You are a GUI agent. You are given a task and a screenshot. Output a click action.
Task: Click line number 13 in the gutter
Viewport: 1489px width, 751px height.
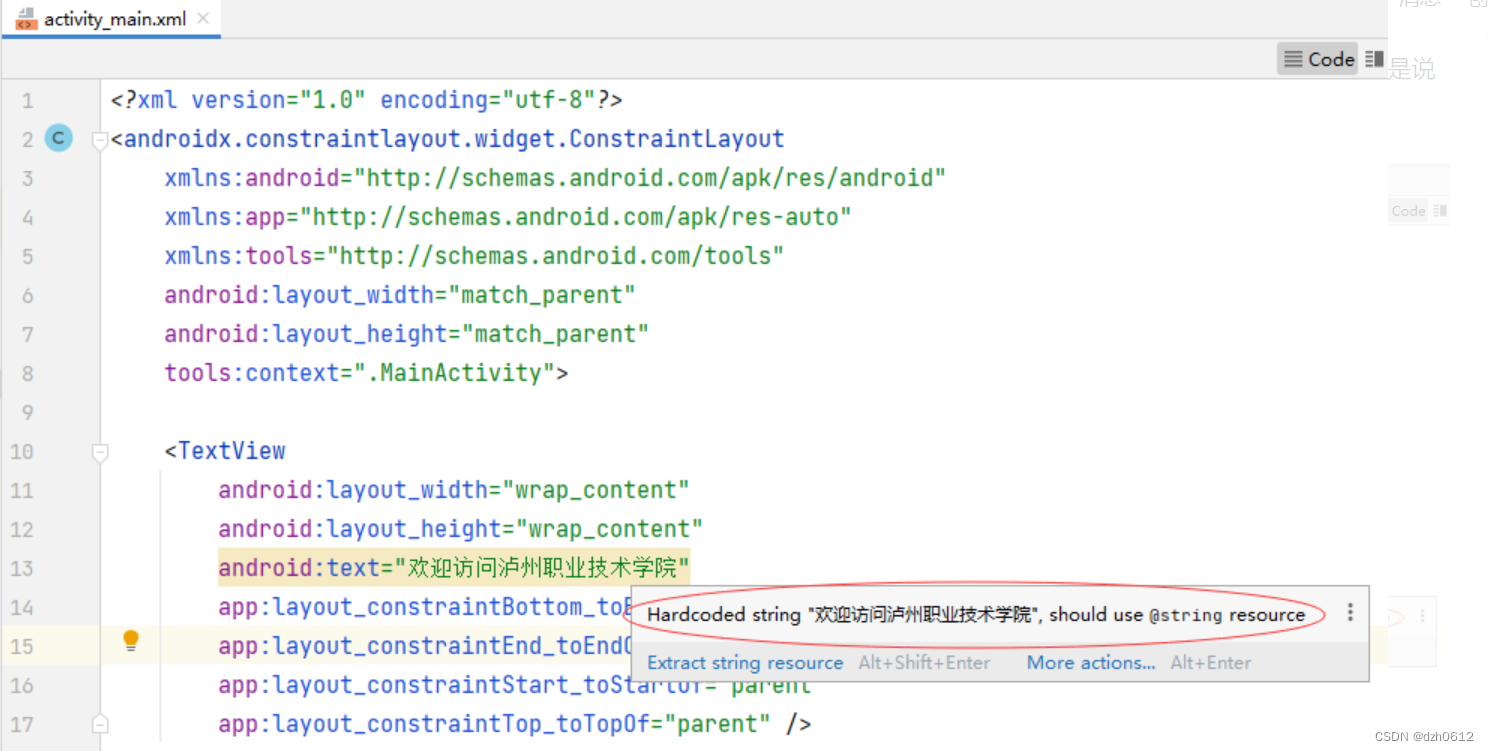tap(22, 568)
